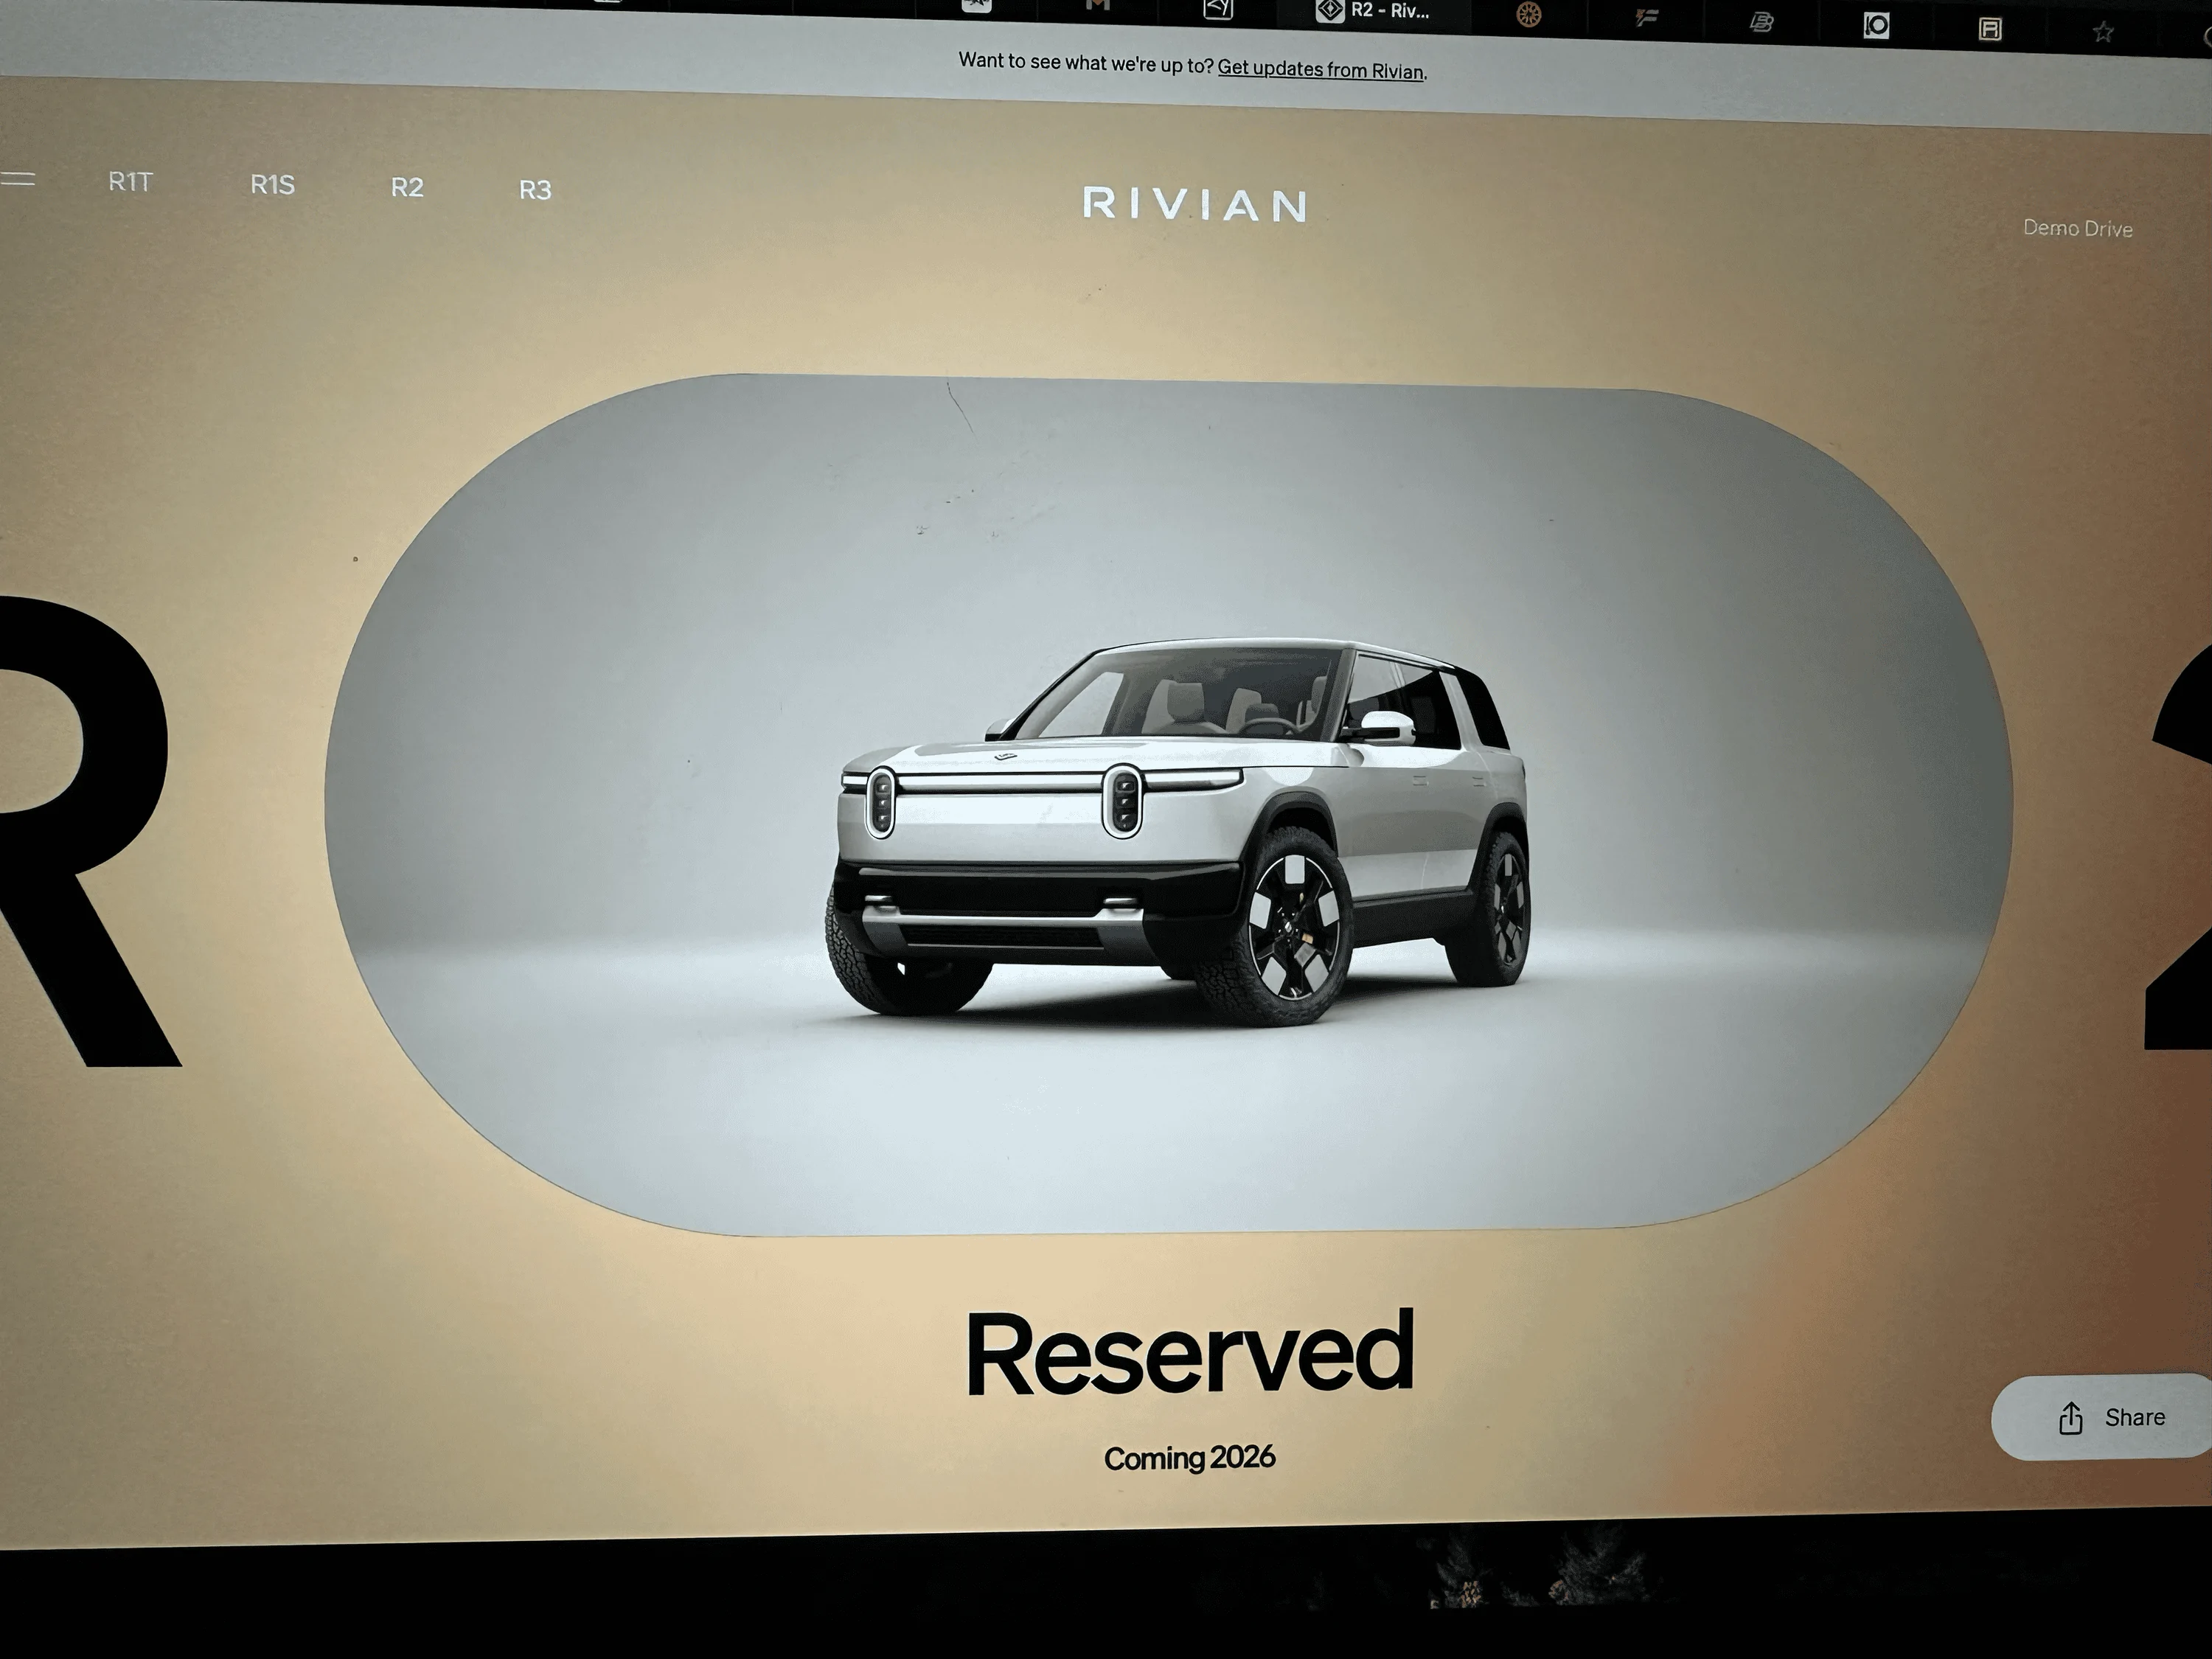Select R3 in the navigation bar
Viewport: 2212px width, 1659px height.
click(x=535, y=190)
